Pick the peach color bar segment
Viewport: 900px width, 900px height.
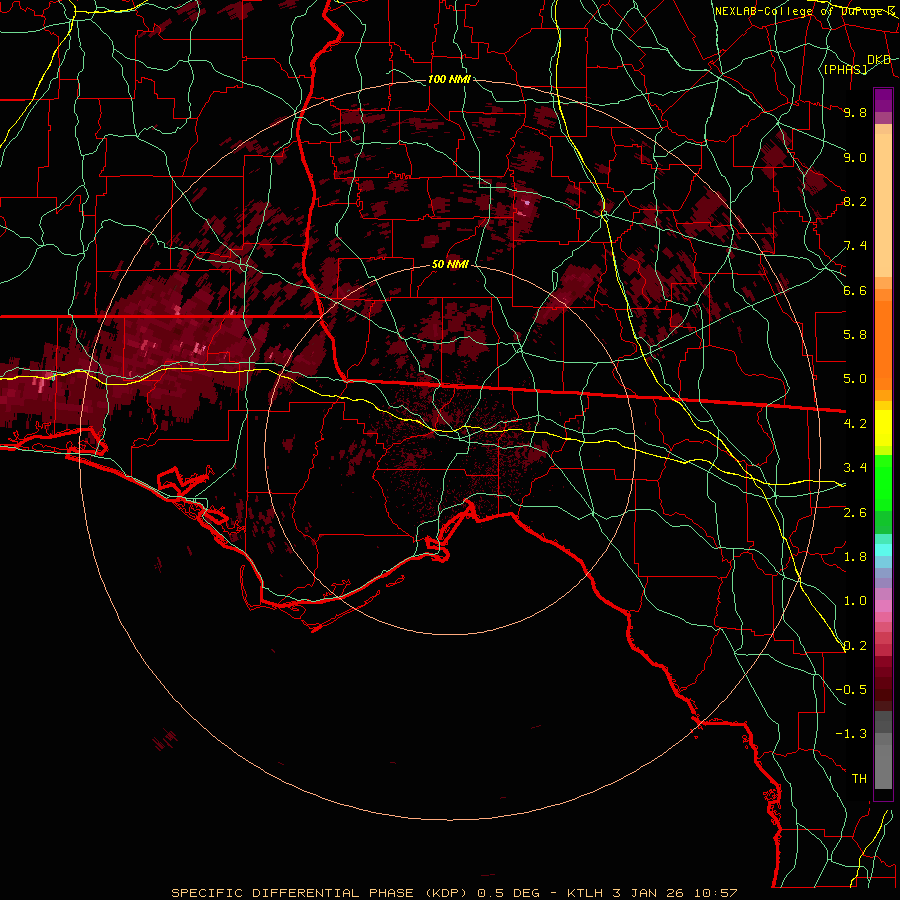[x=883, y=205]
